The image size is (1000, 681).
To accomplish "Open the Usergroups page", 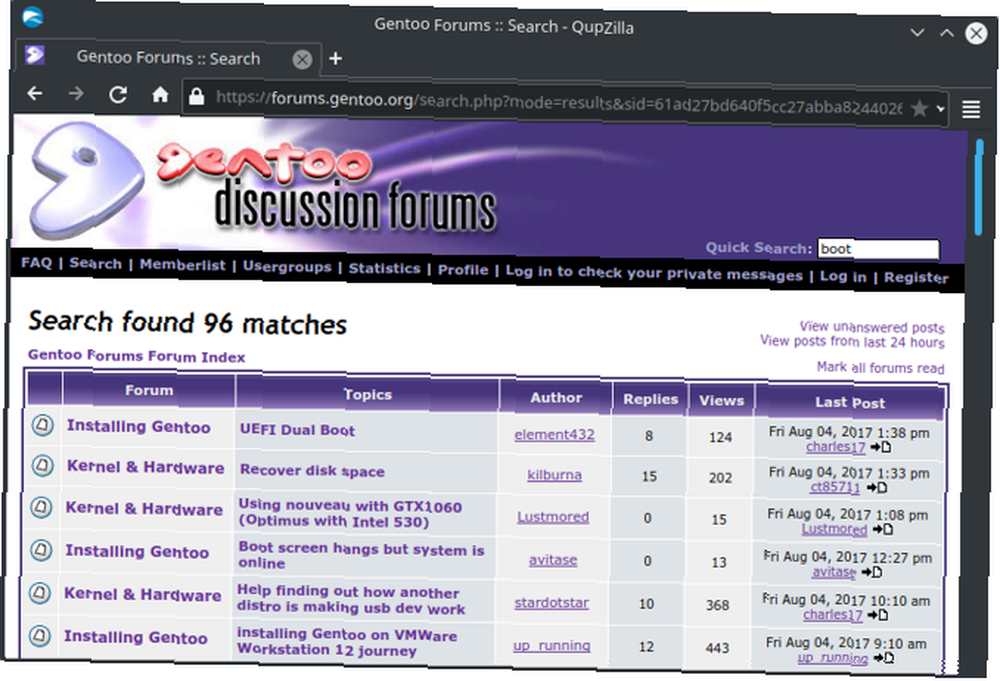I will (x=287, y=267).
